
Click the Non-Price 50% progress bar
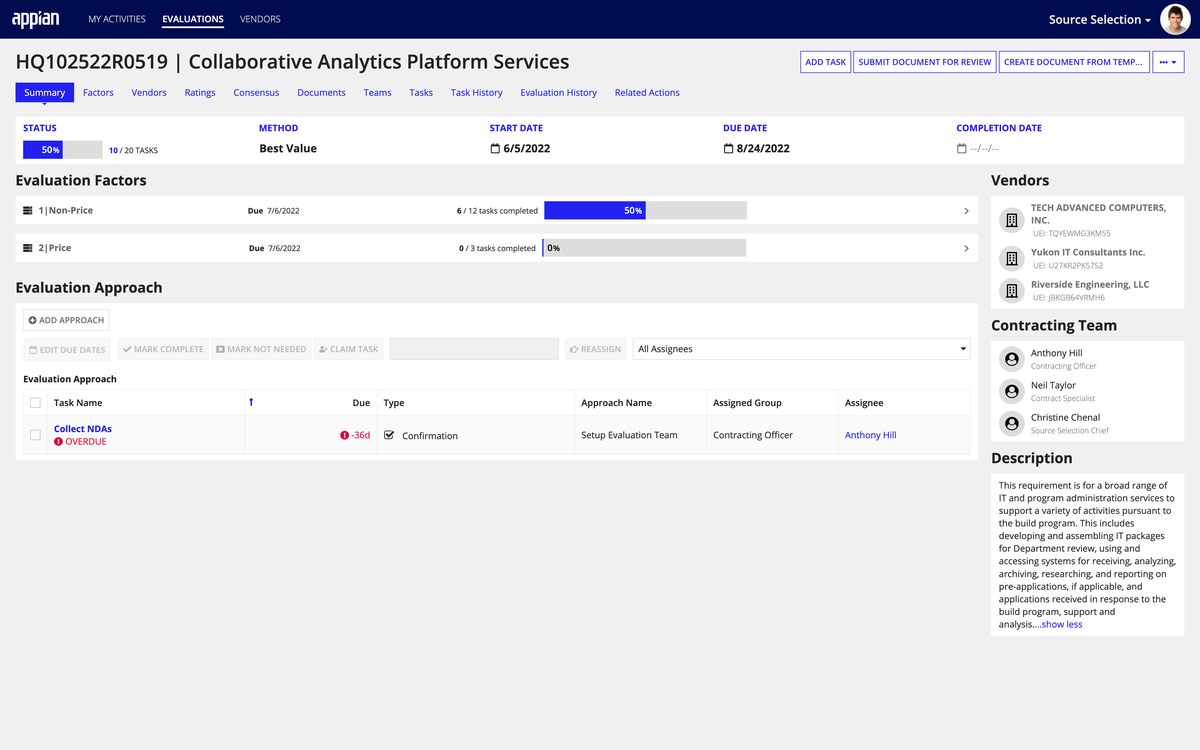pyautogui.click(x=645, y=211)
